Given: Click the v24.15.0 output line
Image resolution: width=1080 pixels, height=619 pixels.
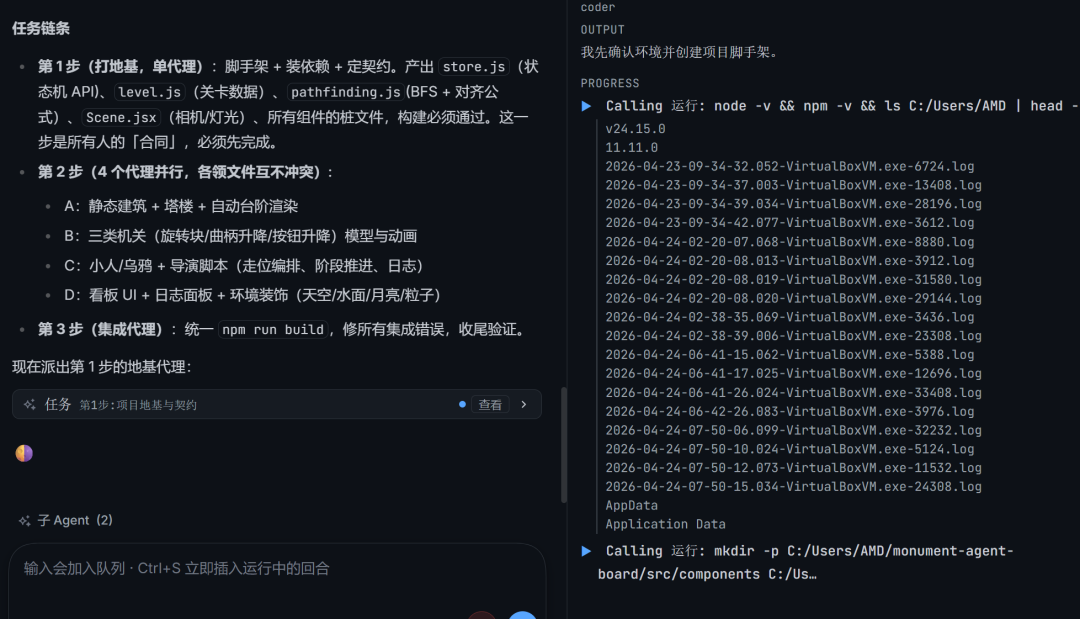Looking at the screenshot, I should coord(635,129).
